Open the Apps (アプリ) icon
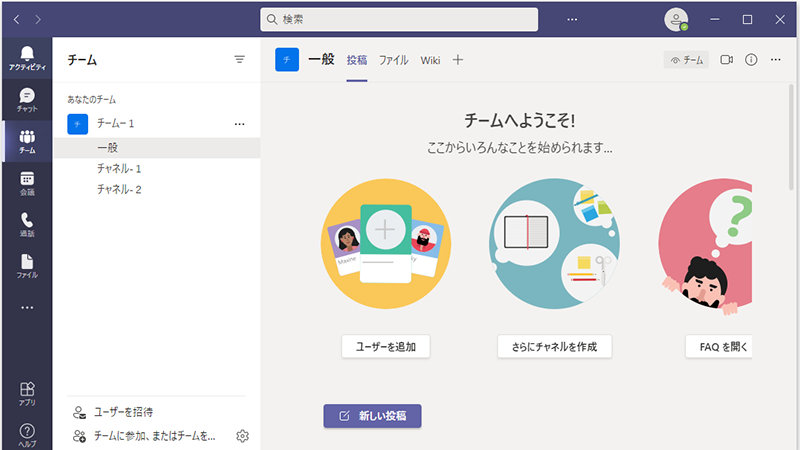 coord(27,393)
